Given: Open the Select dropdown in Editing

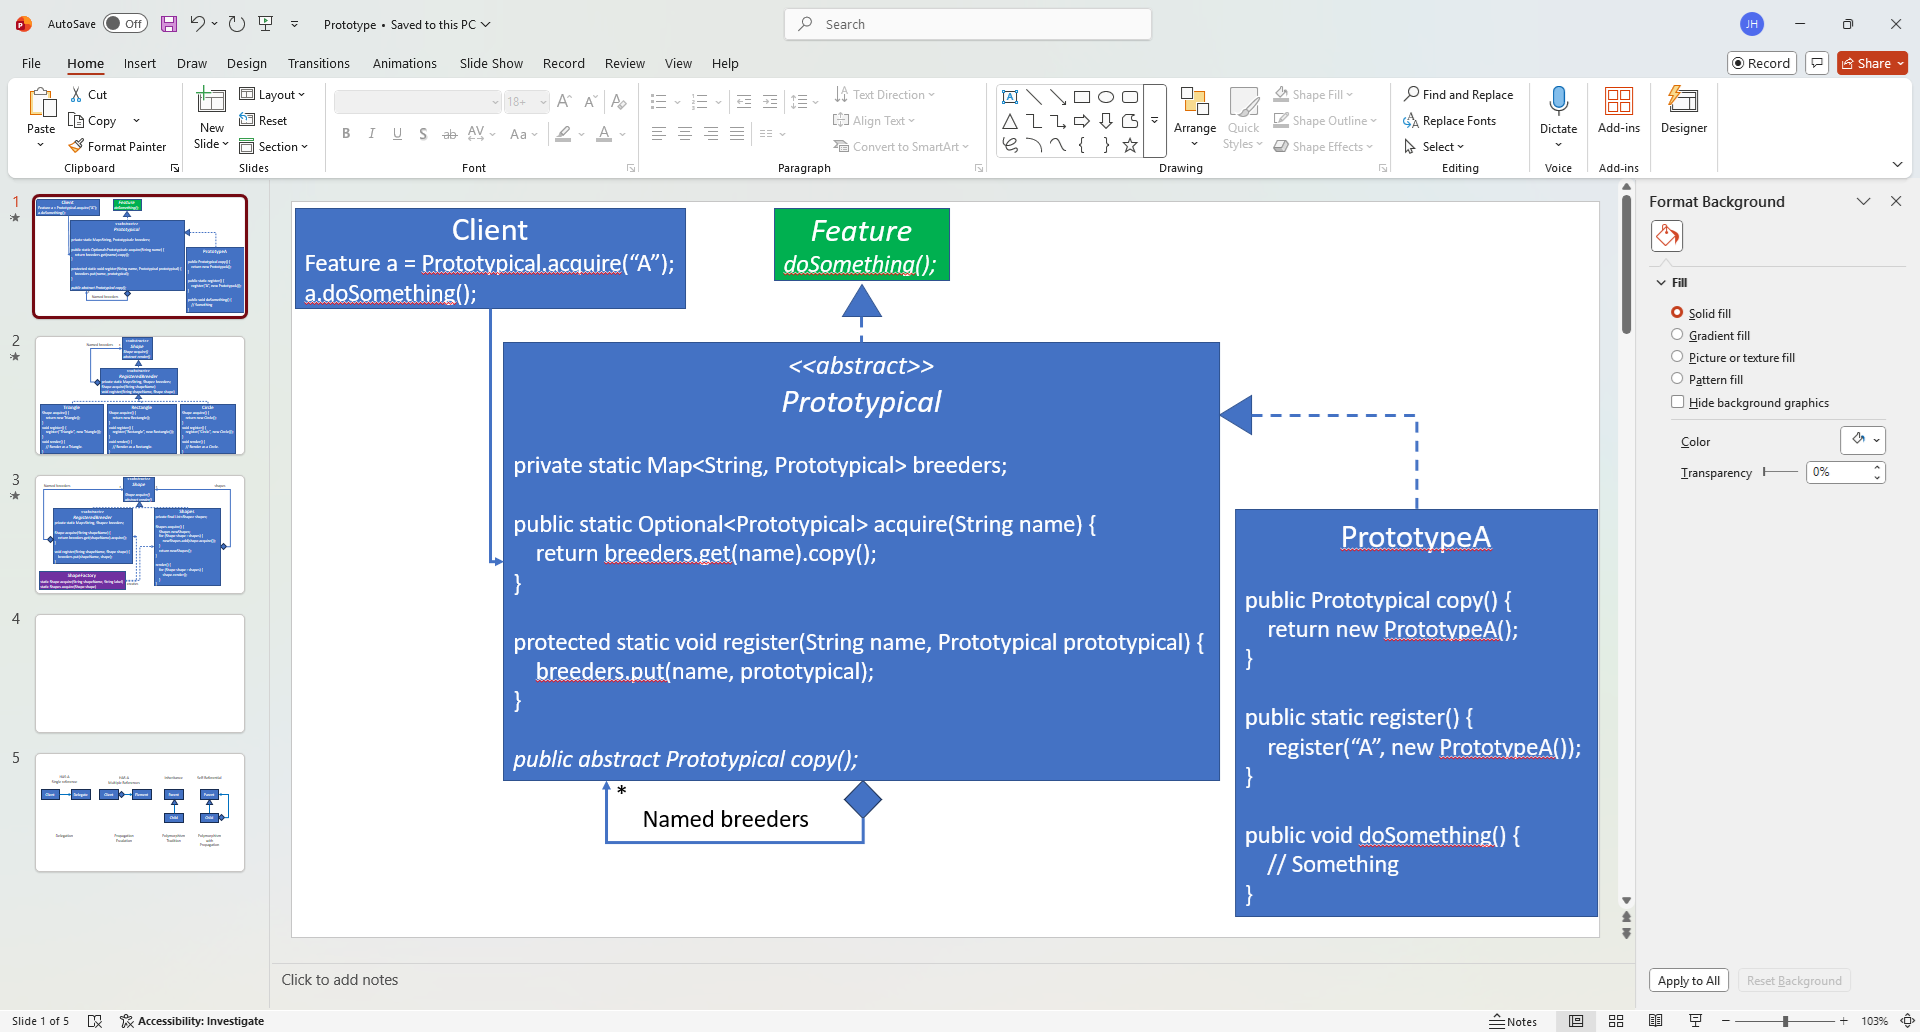Looking at the screenshot, I should click(1437, 146).
